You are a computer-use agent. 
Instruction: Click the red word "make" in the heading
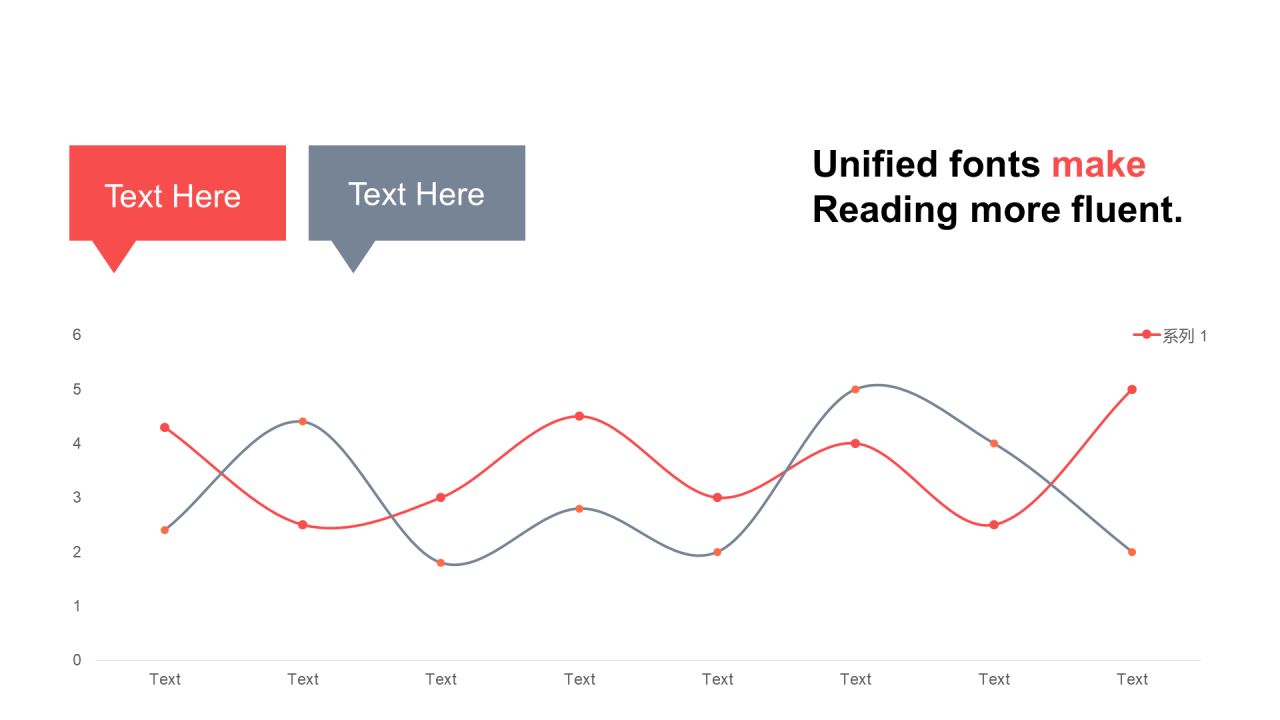click(x=1098, y=164)
